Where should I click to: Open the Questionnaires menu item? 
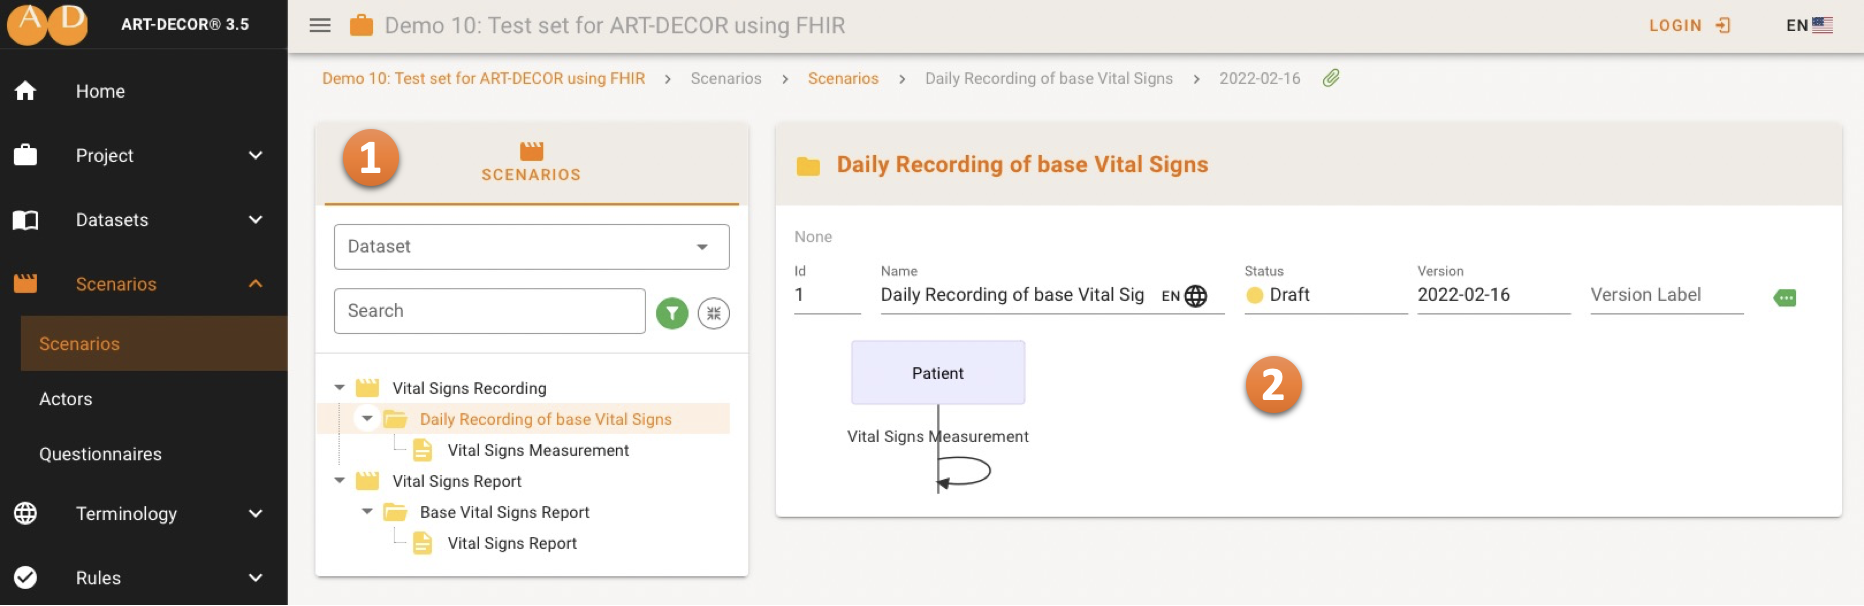(100, 454)
